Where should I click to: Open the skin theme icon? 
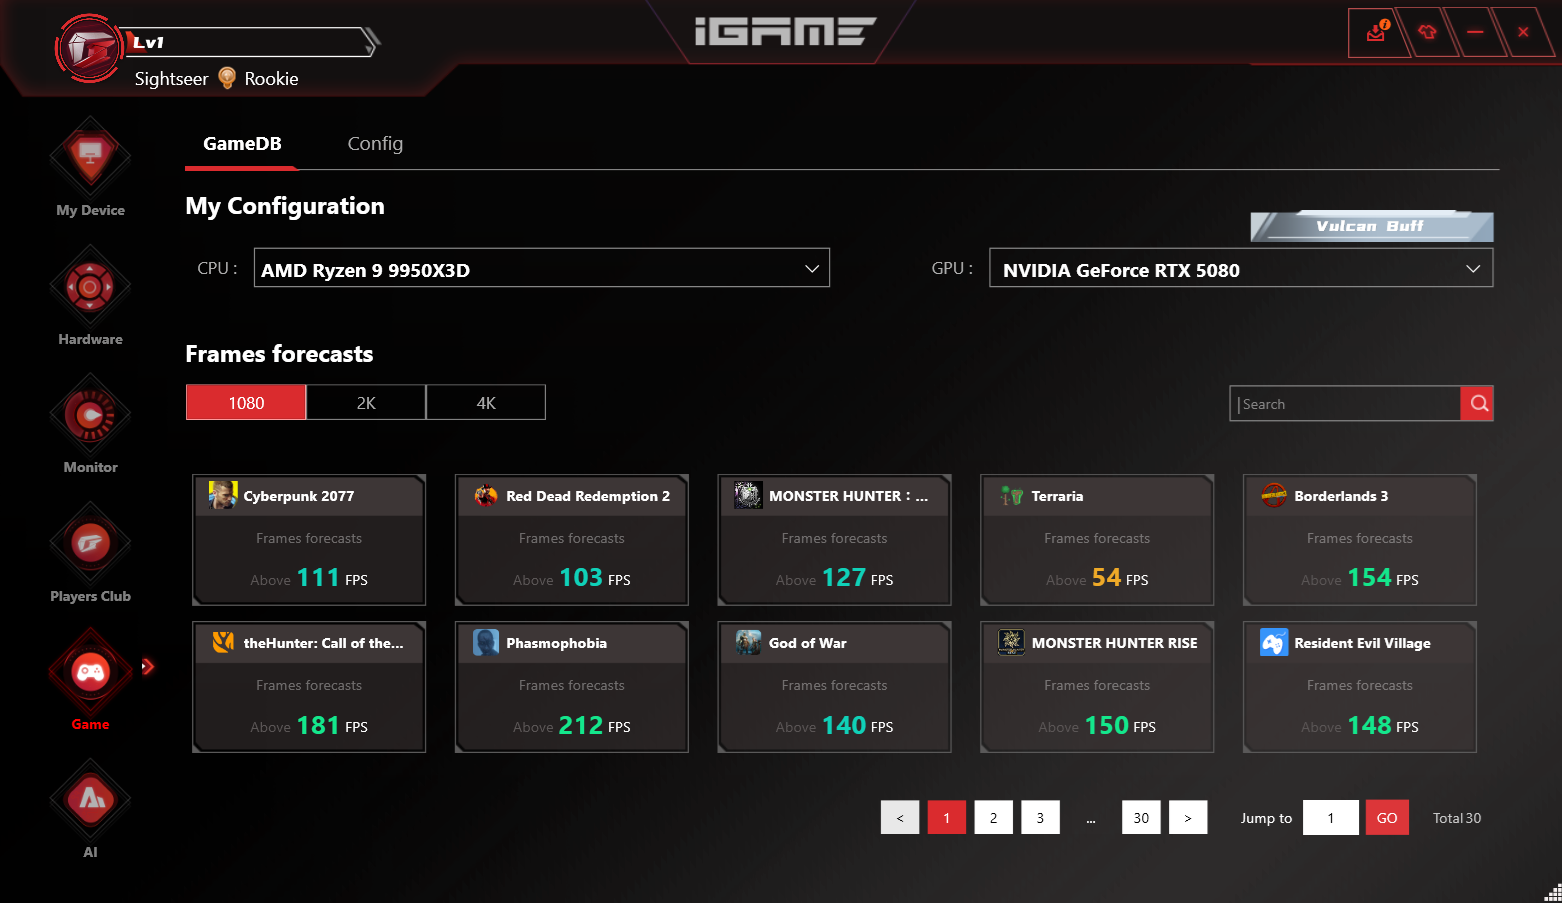(x=1427, y=32)
